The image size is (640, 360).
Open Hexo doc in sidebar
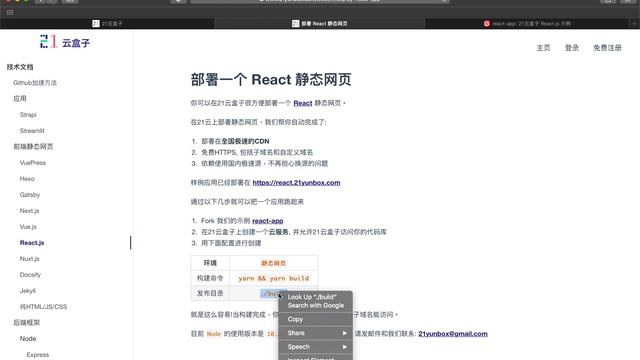coord(27,179)
